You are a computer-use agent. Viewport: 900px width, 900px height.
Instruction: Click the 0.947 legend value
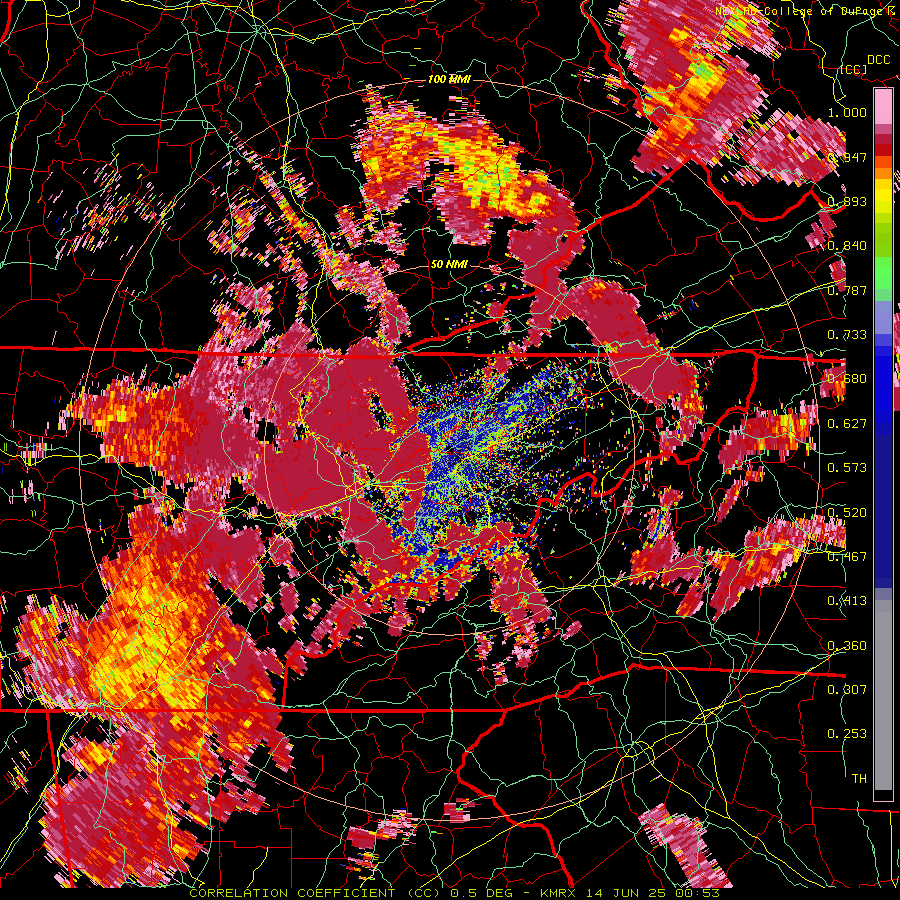coord(847,157)
